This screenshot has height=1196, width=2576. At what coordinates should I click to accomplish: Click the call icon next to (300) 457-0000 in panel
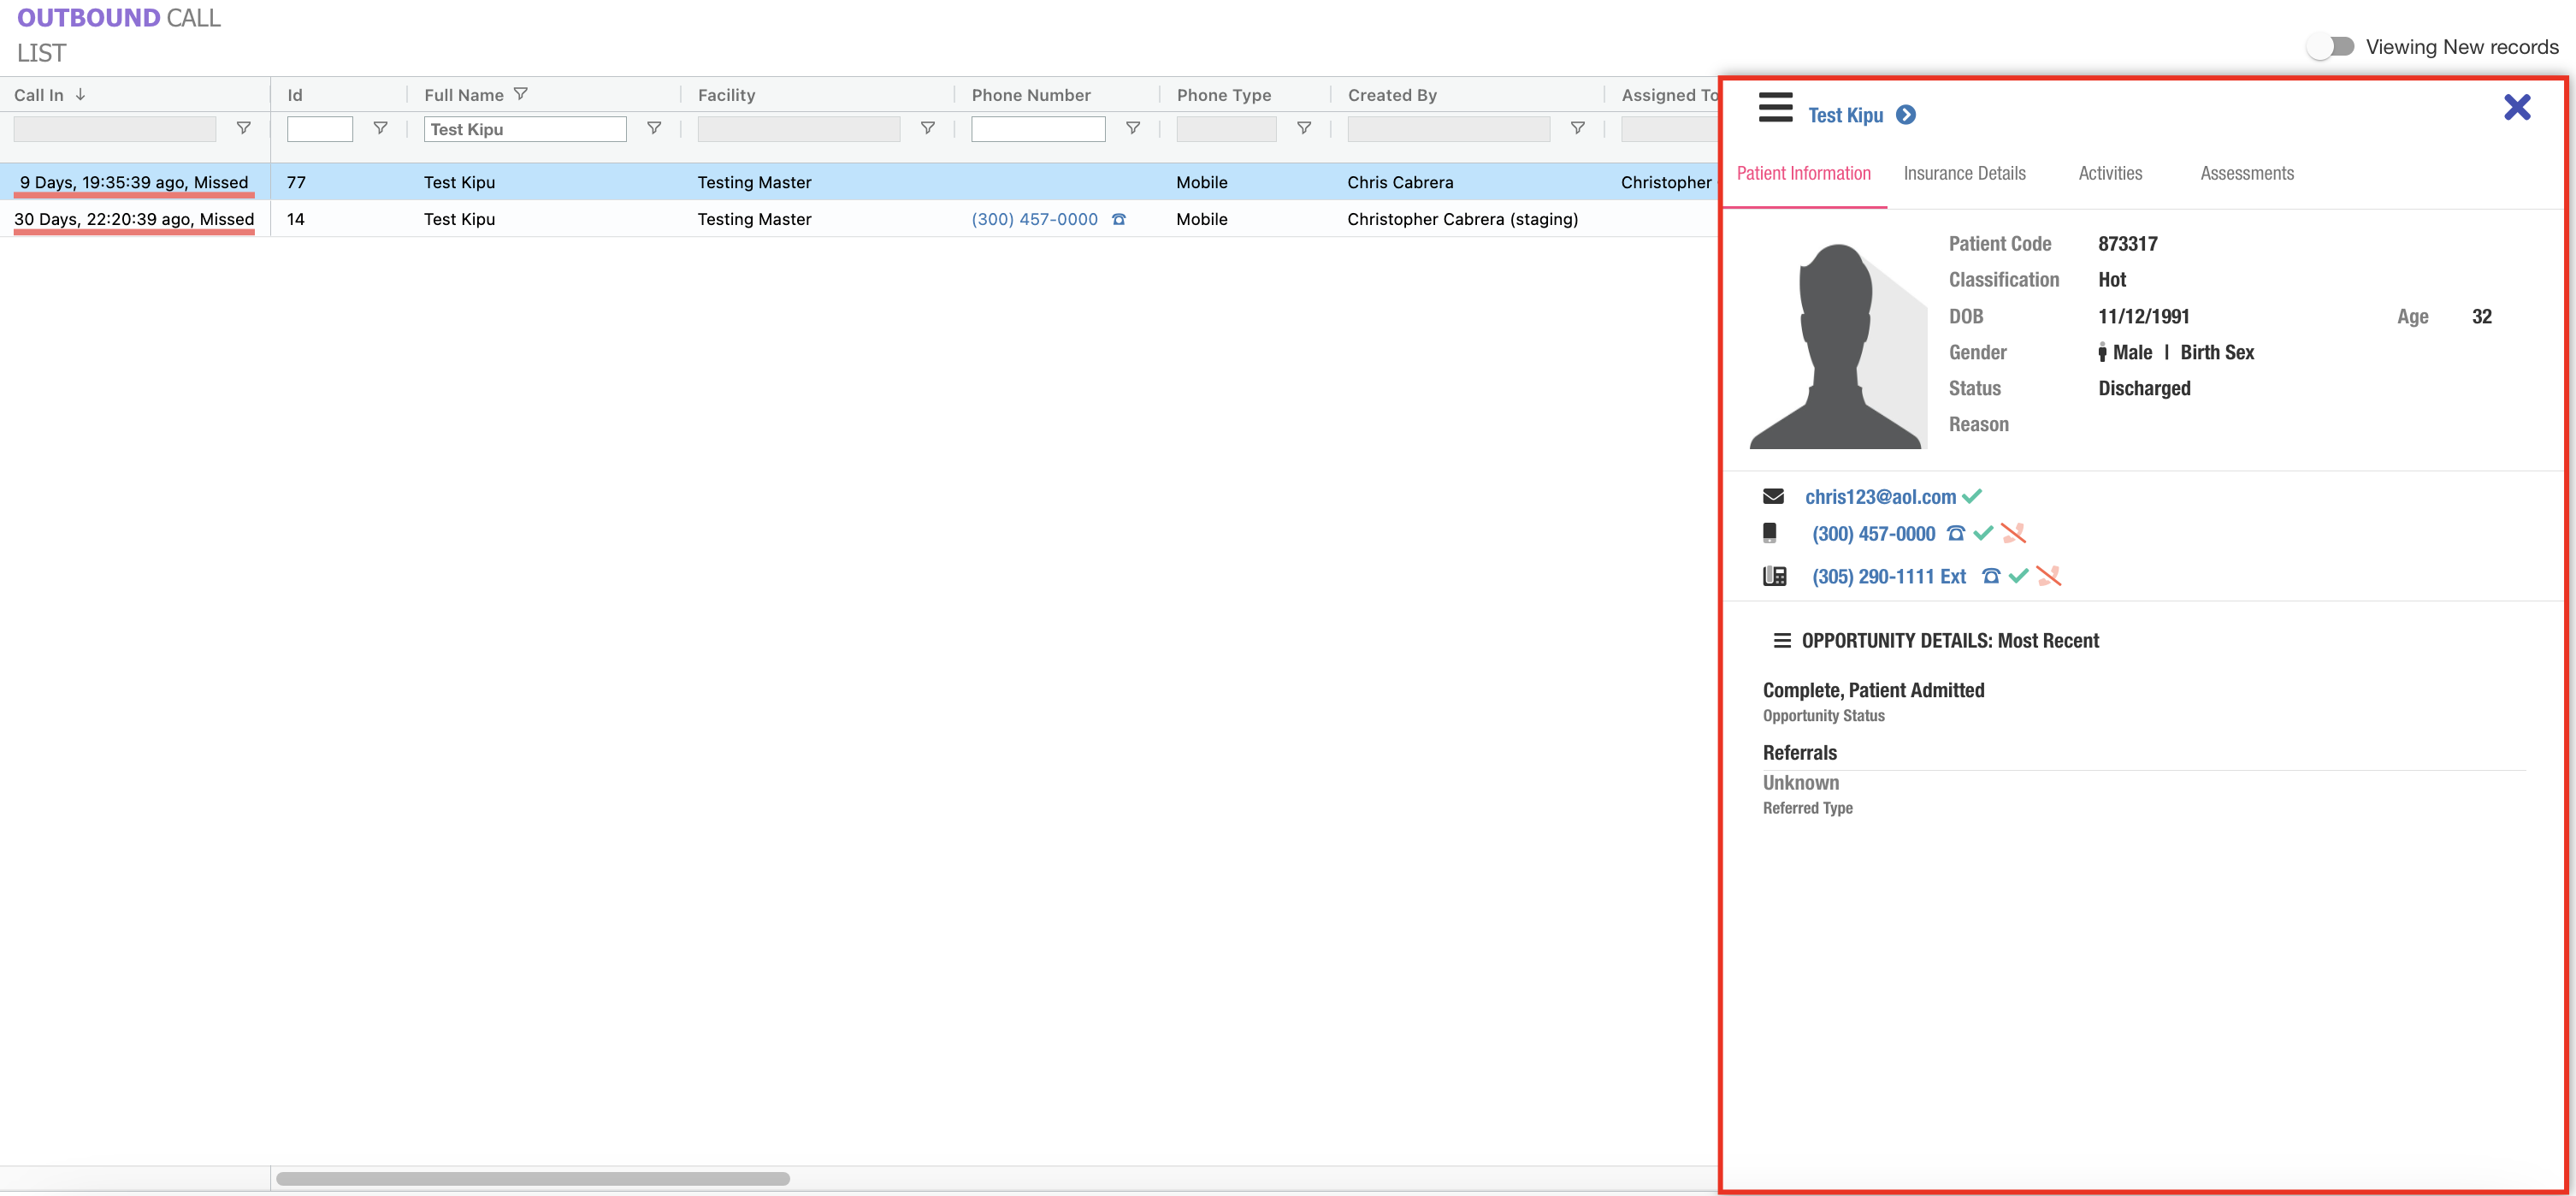[x=1955, y=534]
